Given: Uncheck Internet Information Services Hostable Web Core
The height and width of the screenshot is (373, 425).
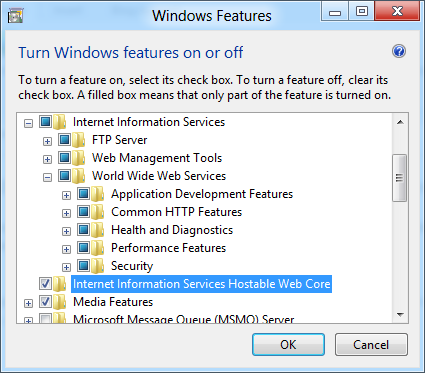Looking at the screenshot, I should point(45,284).
